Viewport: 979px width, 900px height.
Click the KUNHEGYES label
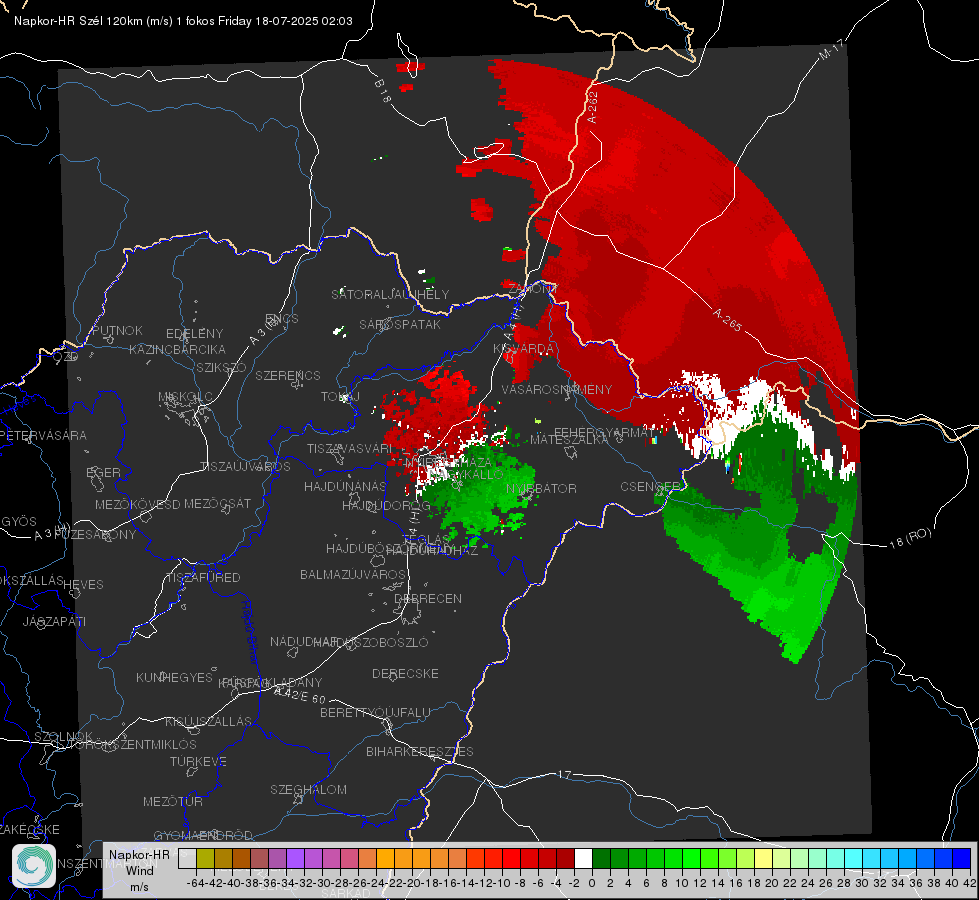pos(174,678)
